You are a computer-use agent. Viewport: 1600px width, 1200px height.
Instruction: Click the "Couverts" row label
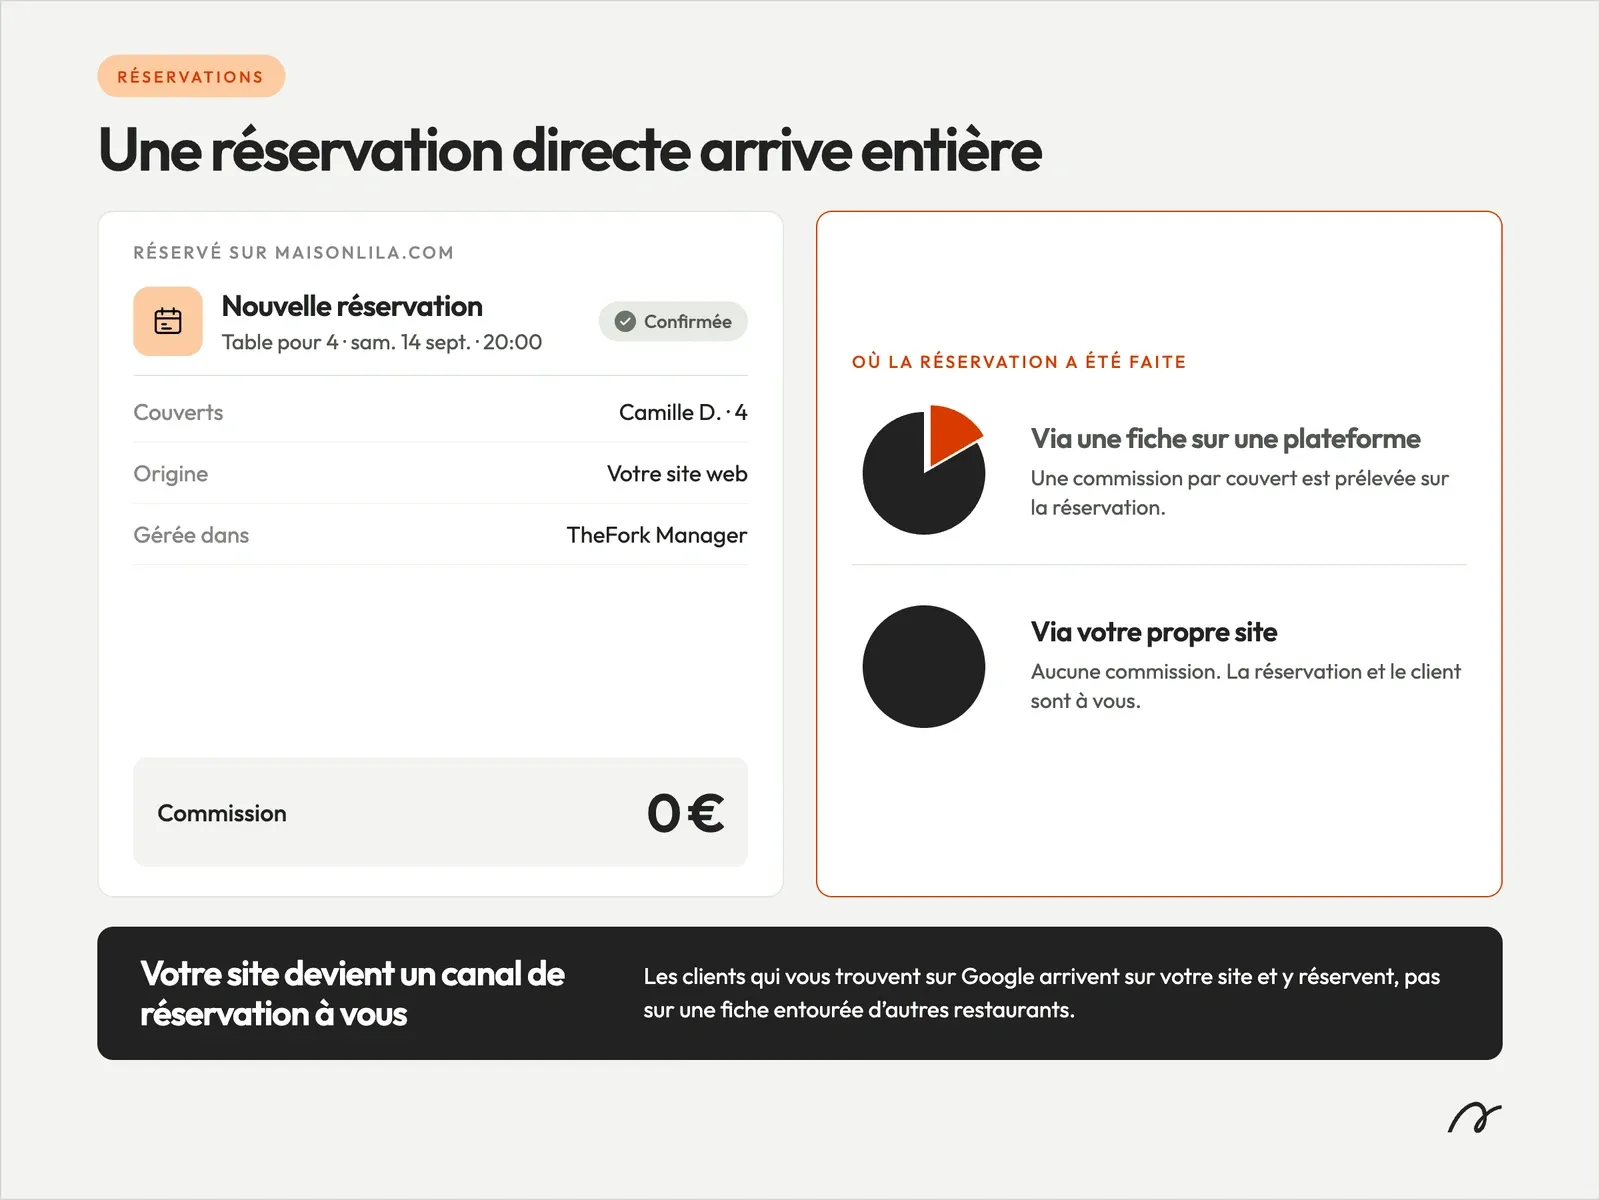click(x=178, y=412)
